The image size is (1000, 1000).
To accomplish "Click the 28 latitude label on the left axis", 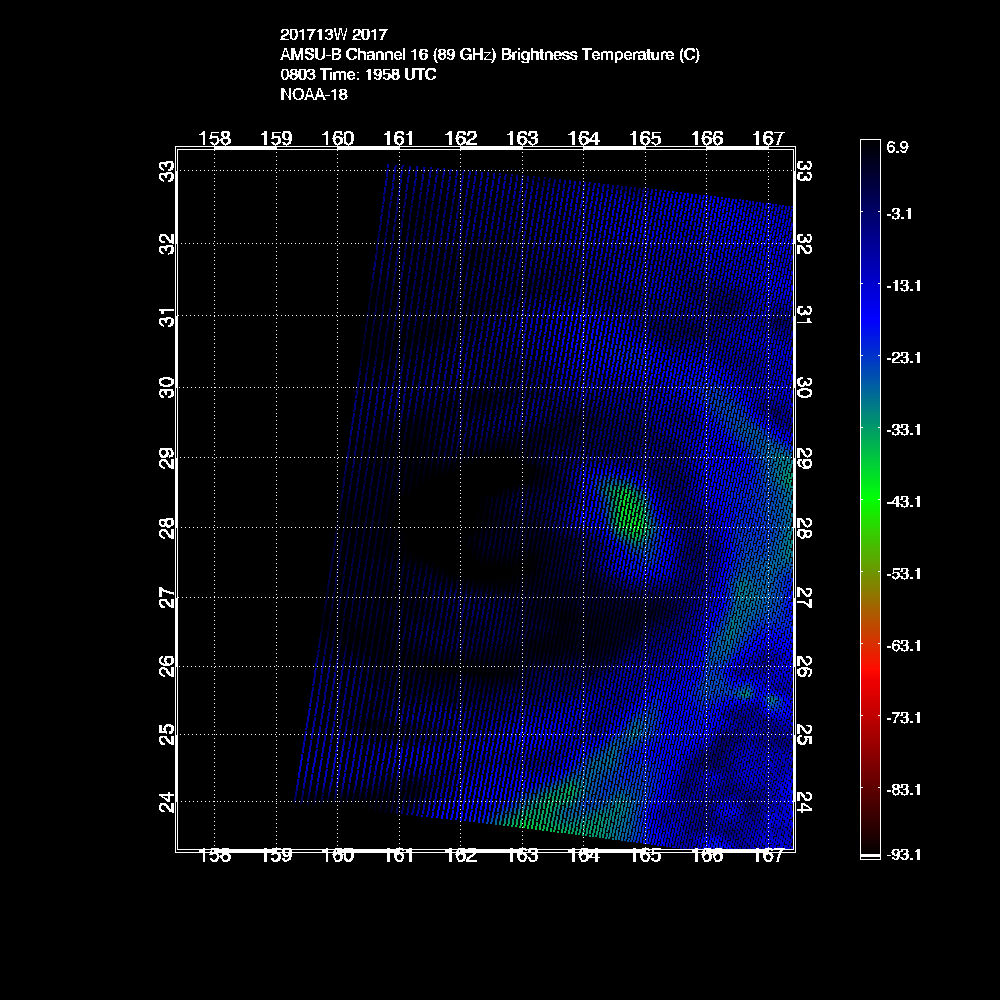I will (x=167, y=527).
